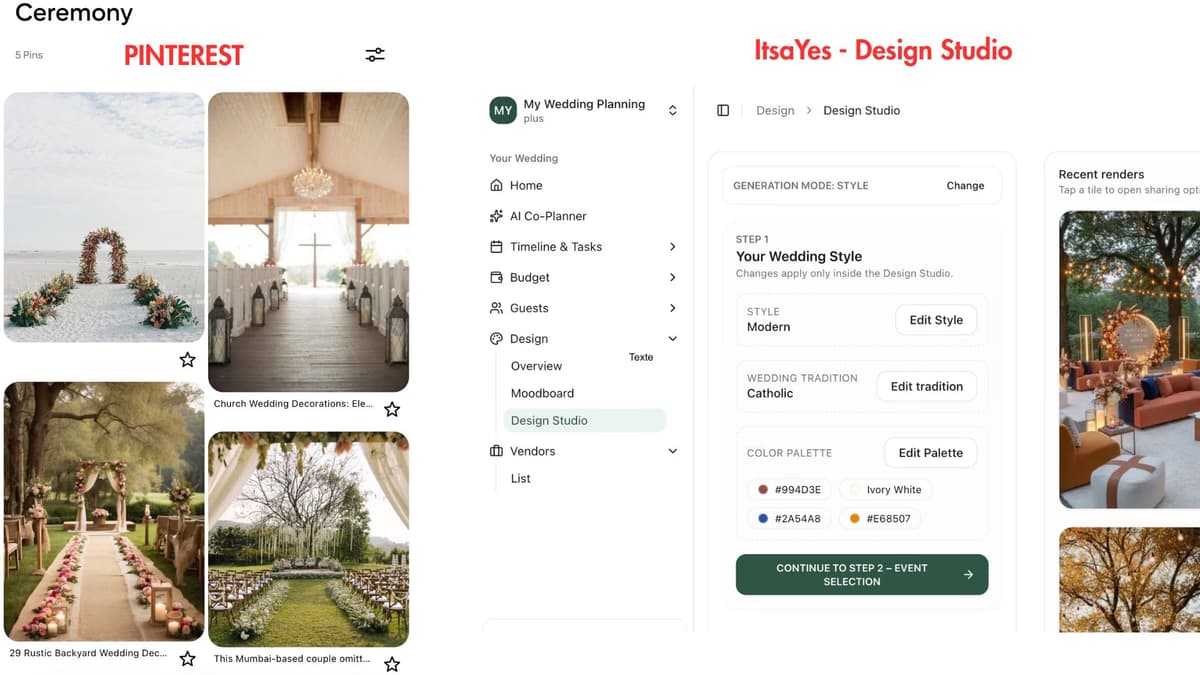Star the Mumbai-based couple pin
Image resolution: width=1200 pixels, height=675 pixels.
tap(392, 663)
